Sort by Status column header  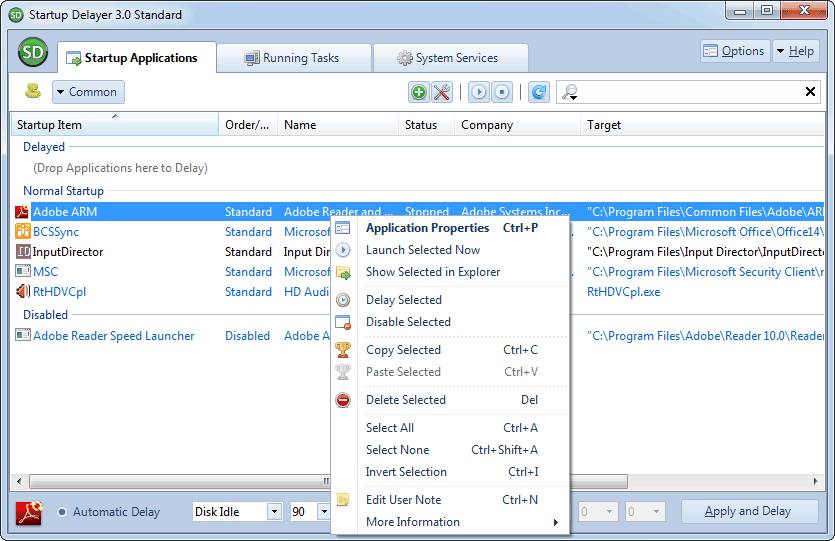click(x=426, y=125)
